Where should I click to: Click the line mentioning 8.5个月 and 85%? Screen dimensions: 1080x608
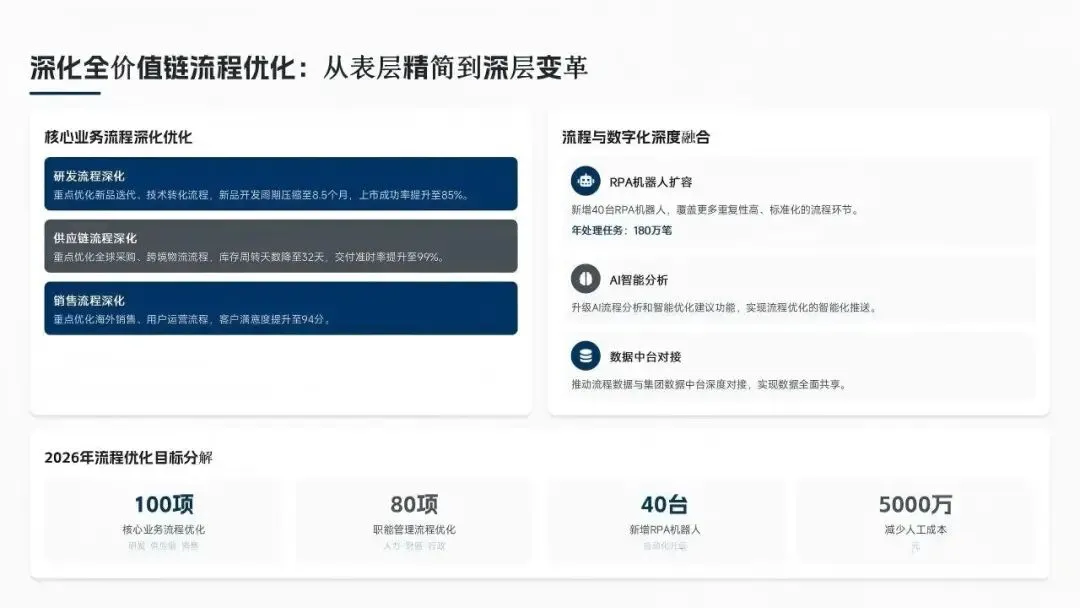(262, 195)
